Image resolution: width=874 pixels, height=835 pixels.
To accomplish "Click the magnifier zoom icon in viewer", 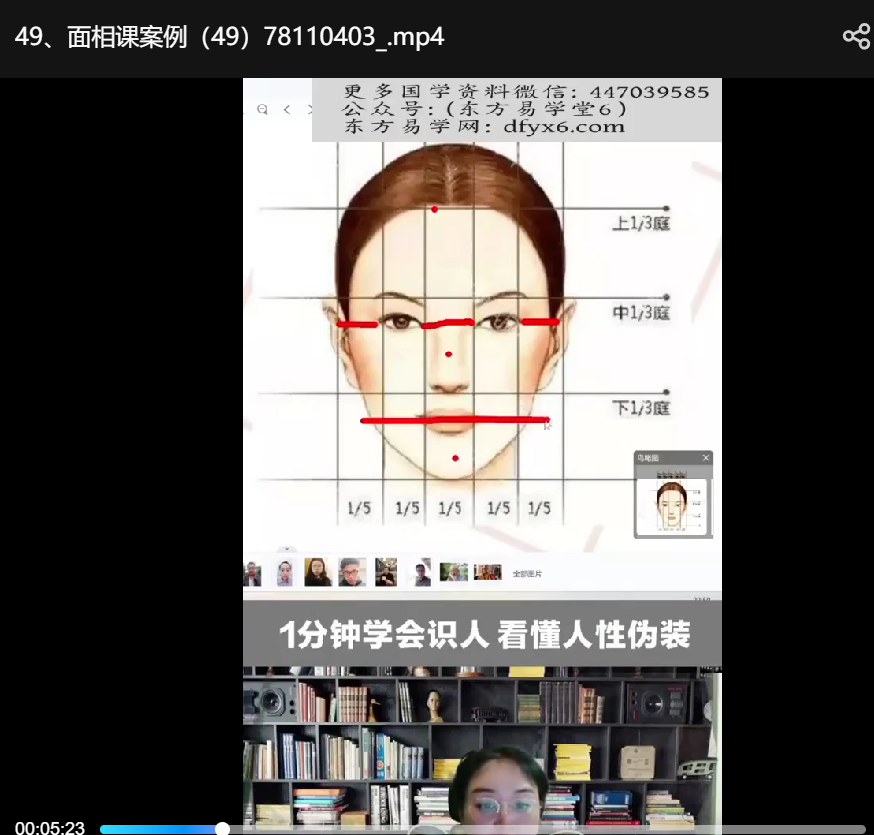I will tap(262, 109).
